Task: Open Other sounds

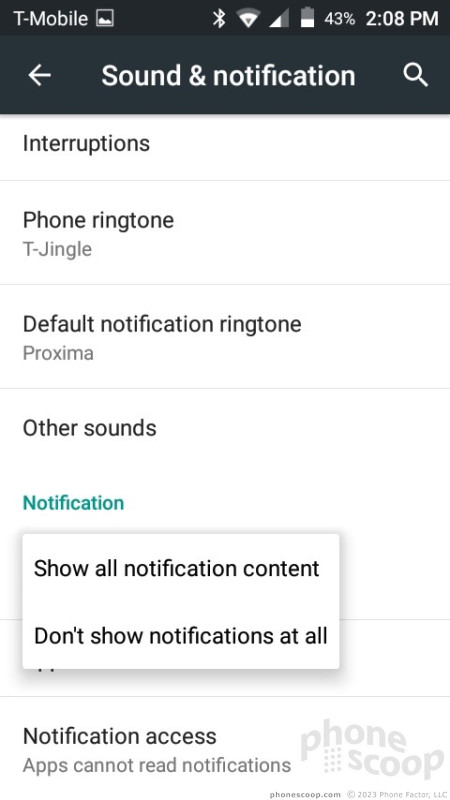Action: pos(225,428)
